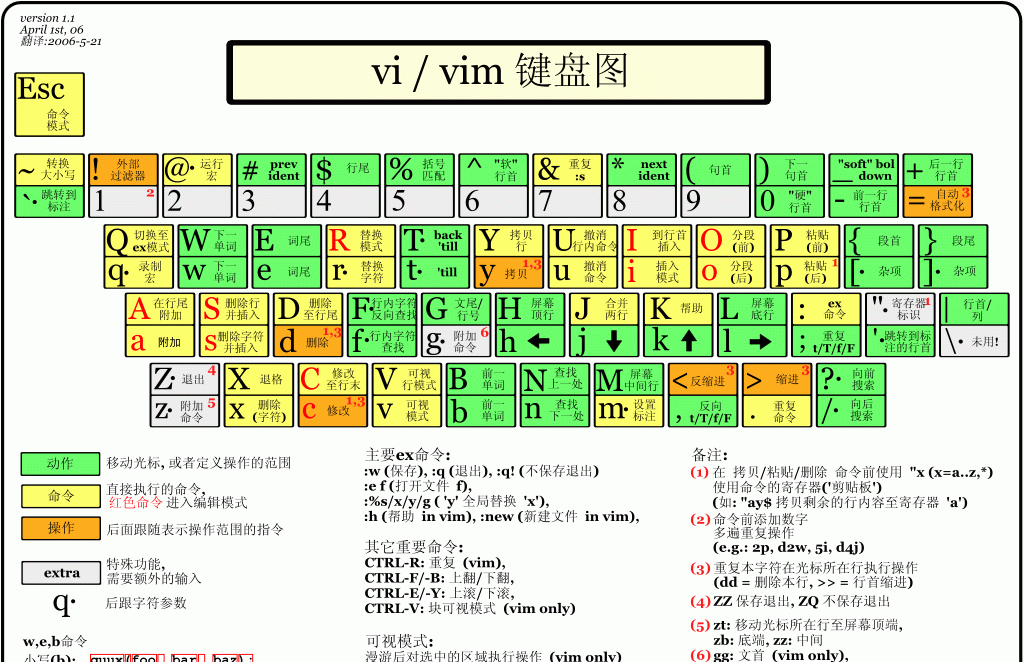Click the uppercase K 帮助 key

(678, 309)
